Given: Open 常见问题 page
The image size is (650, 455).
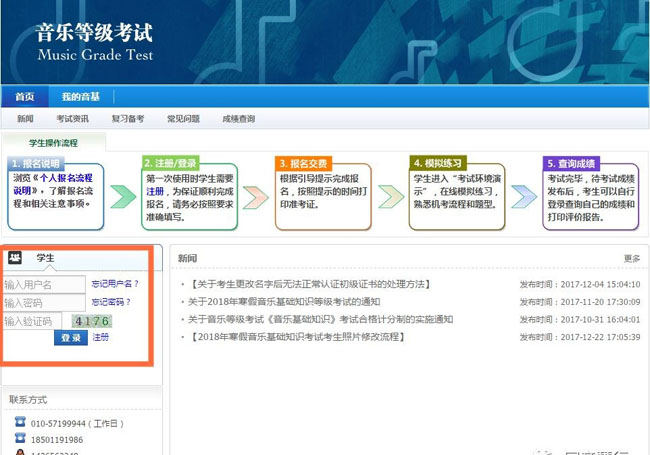Looking at the screenshot, I should [183, 119].
